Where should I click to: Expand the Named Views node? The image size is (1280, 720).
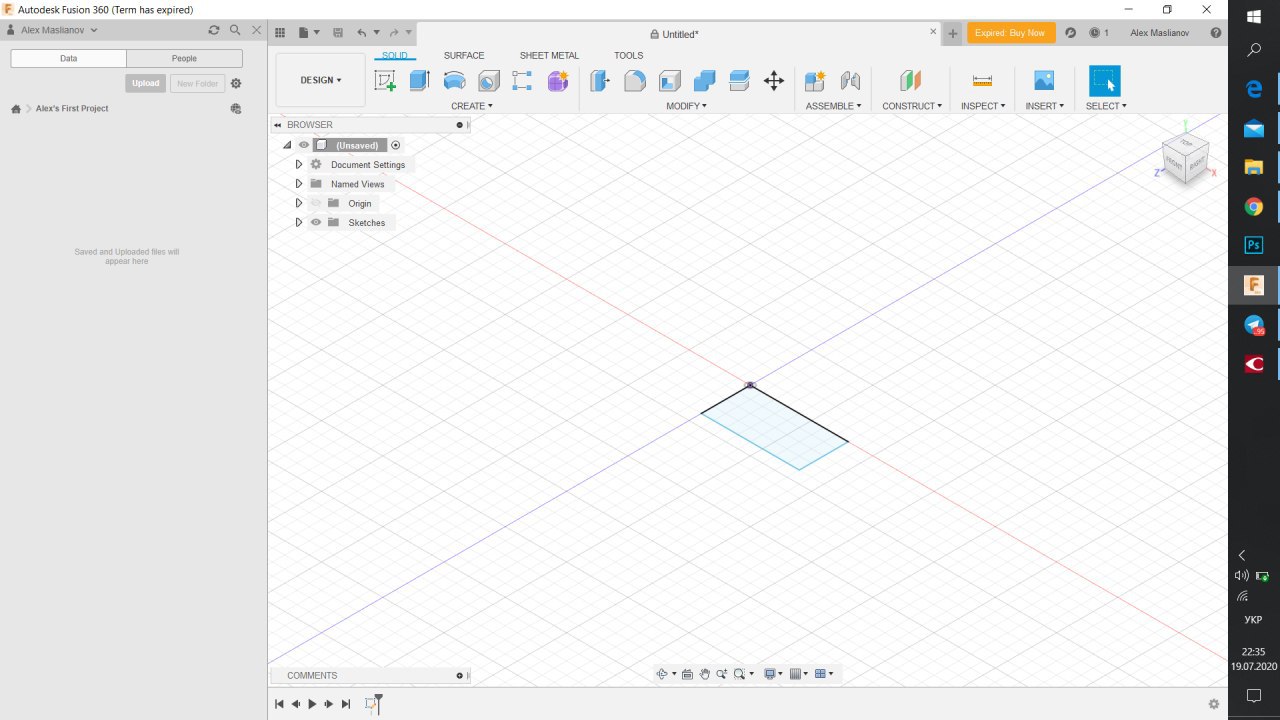(298, 184)
